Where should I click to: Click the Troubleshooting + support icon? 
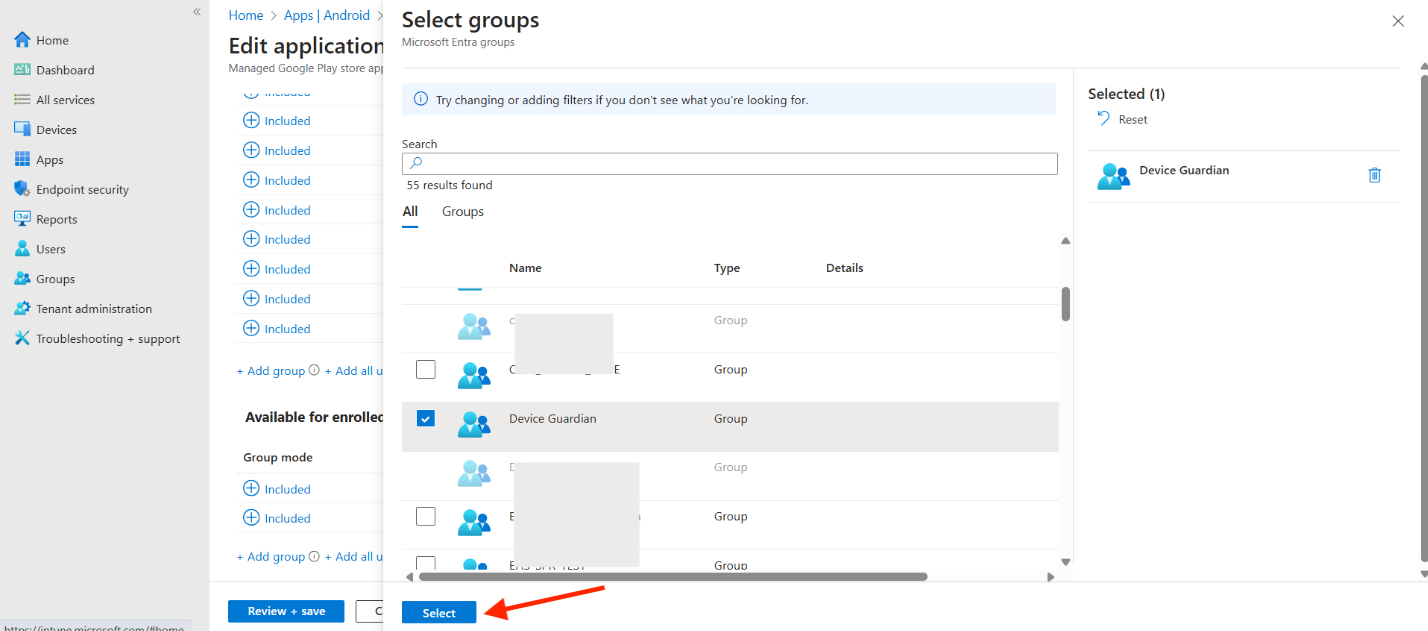22,338
